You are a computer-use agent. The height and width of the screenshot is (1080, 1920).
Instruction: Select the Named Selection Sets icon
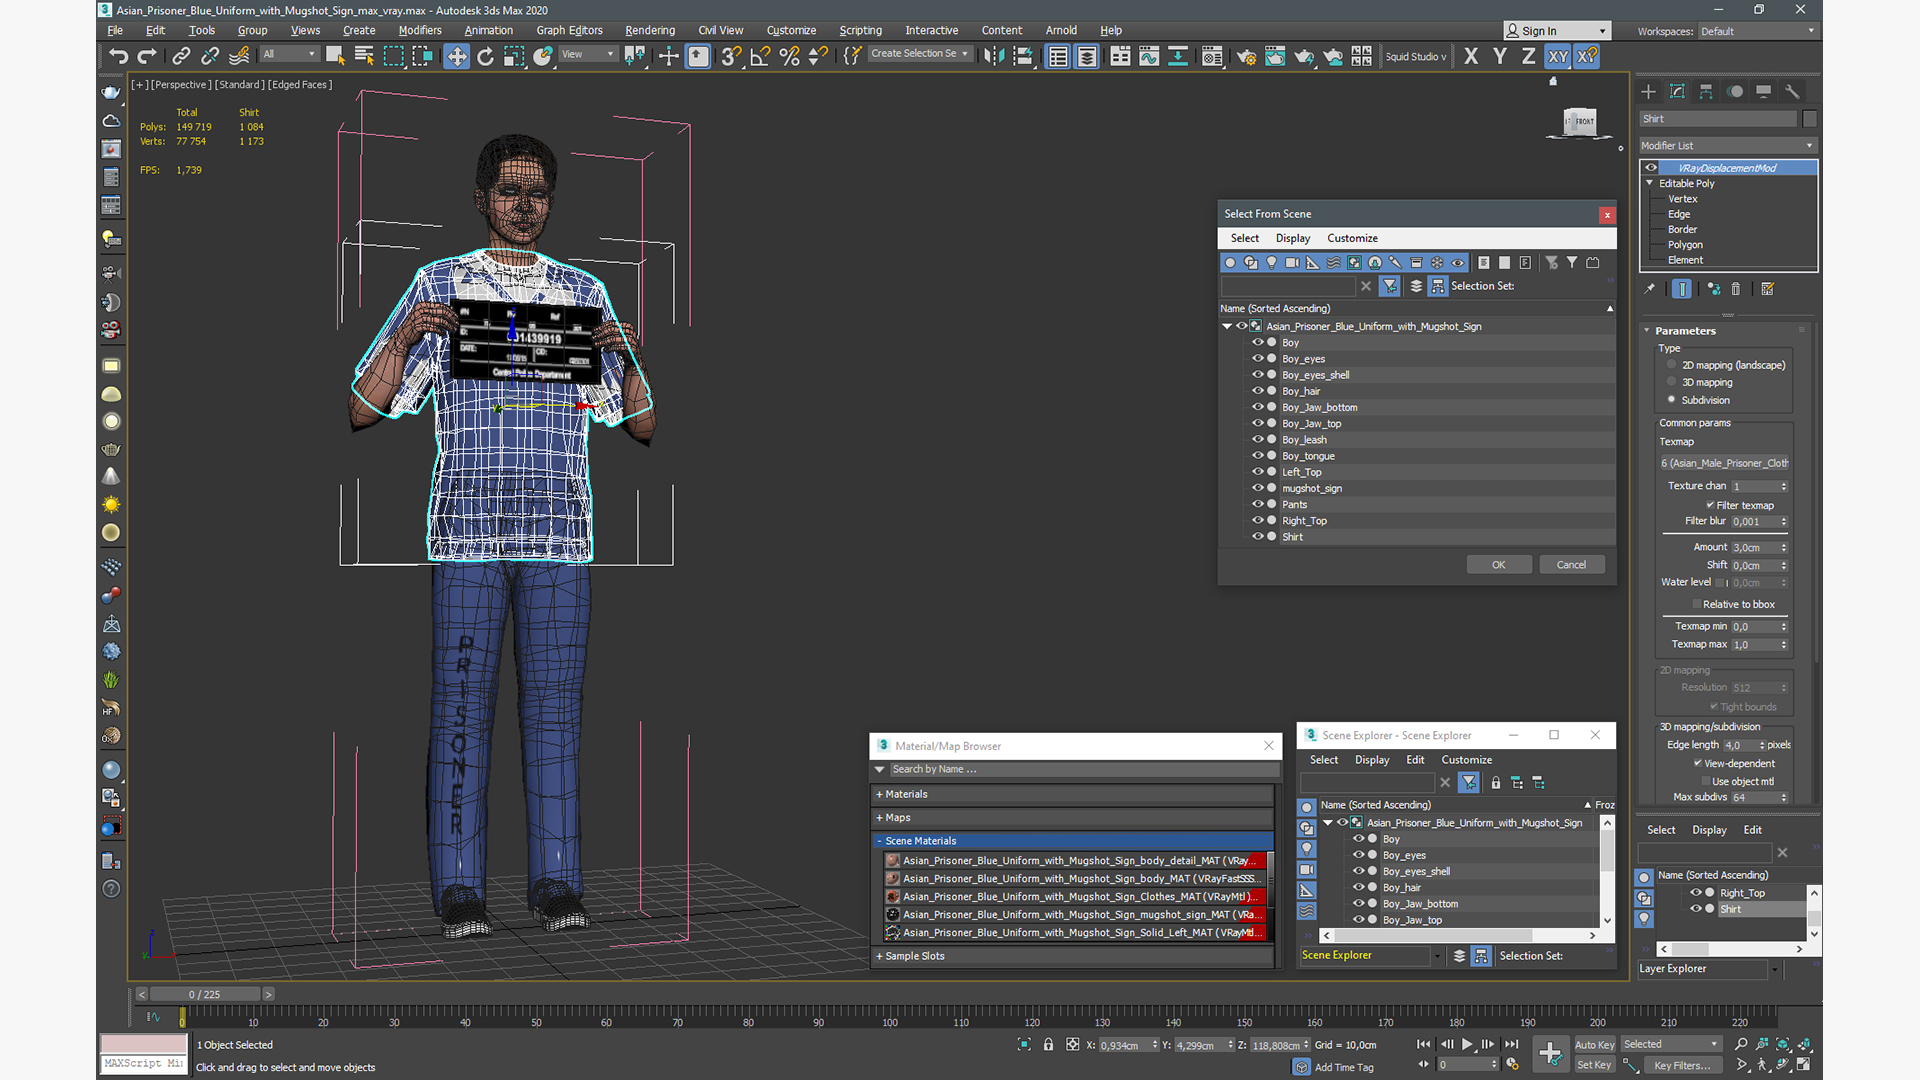coord(853,55)
